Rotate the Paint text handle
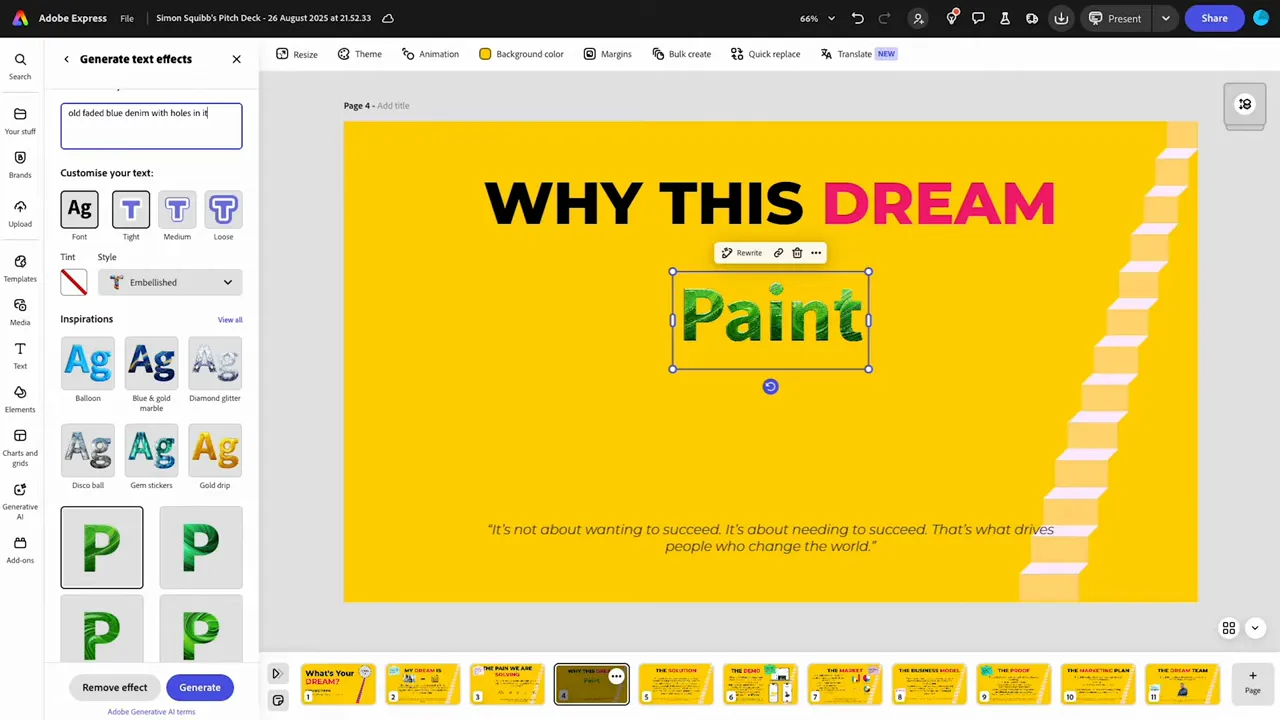Screen dimensions: 1280x720 770,387
